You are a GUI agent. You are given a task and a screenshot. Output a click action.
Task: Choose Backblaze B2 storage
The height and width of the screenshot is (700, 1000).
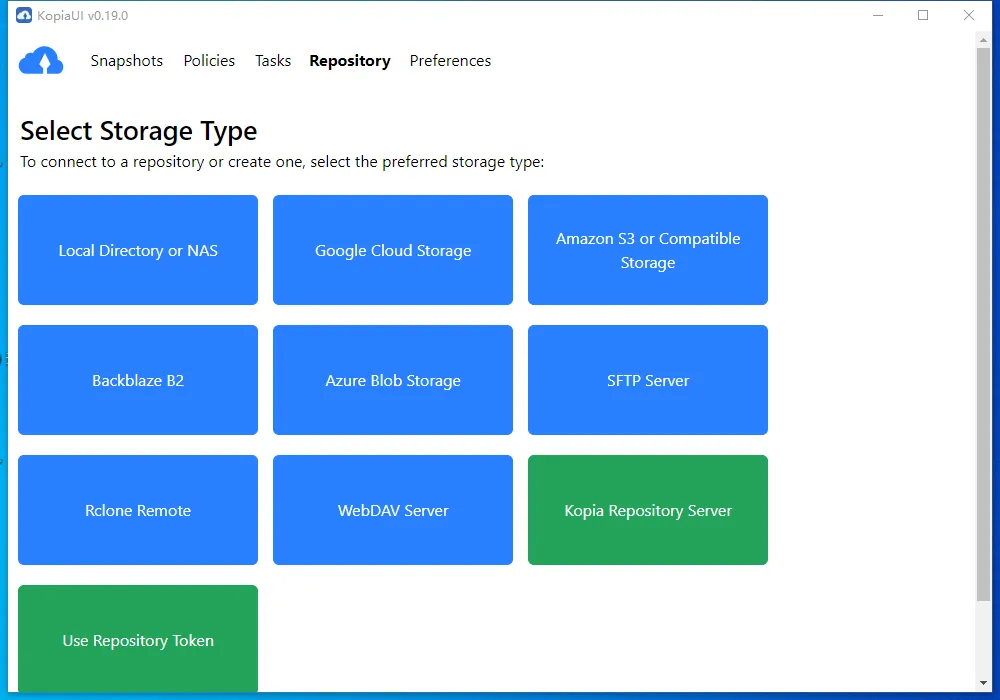tap(138, 380)
